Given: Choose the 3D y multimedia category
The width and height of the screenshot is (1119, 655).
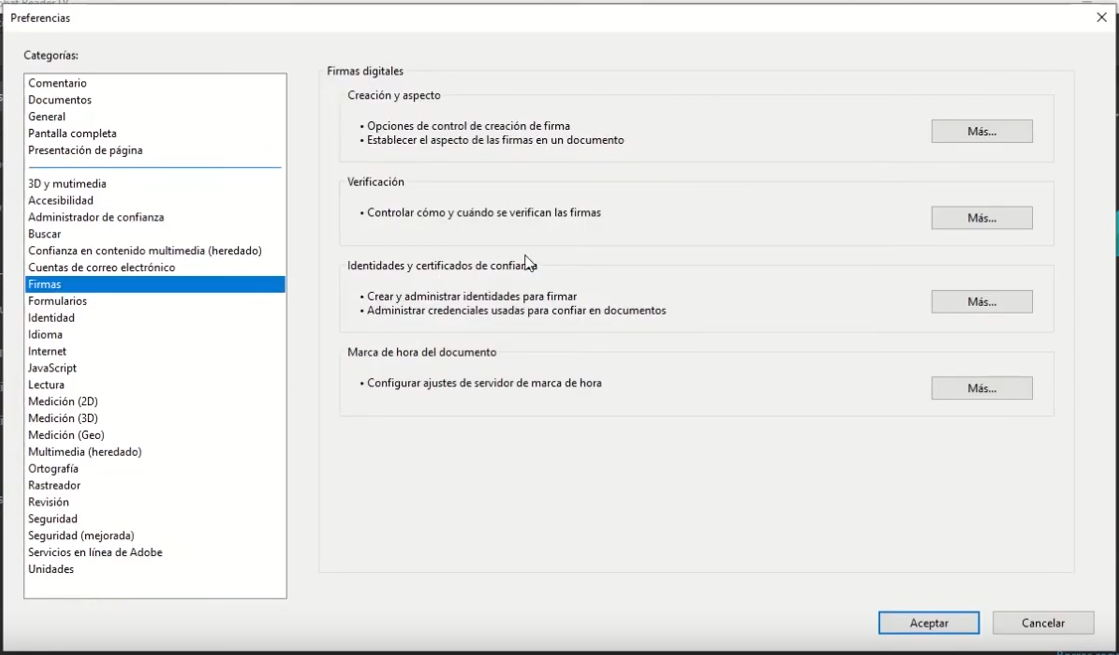Looking at the screenshot, I should (67, 184).
